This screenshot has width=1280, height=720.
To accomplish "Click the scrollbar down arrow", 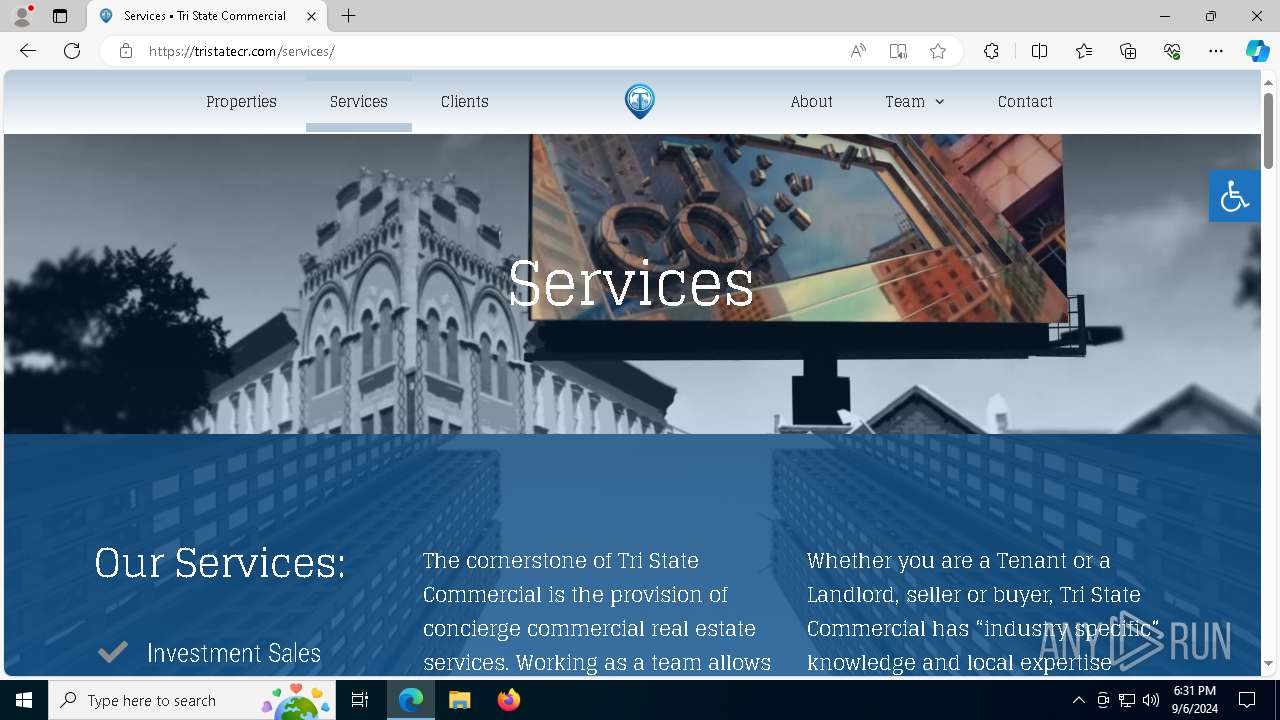I will 1268,663.
